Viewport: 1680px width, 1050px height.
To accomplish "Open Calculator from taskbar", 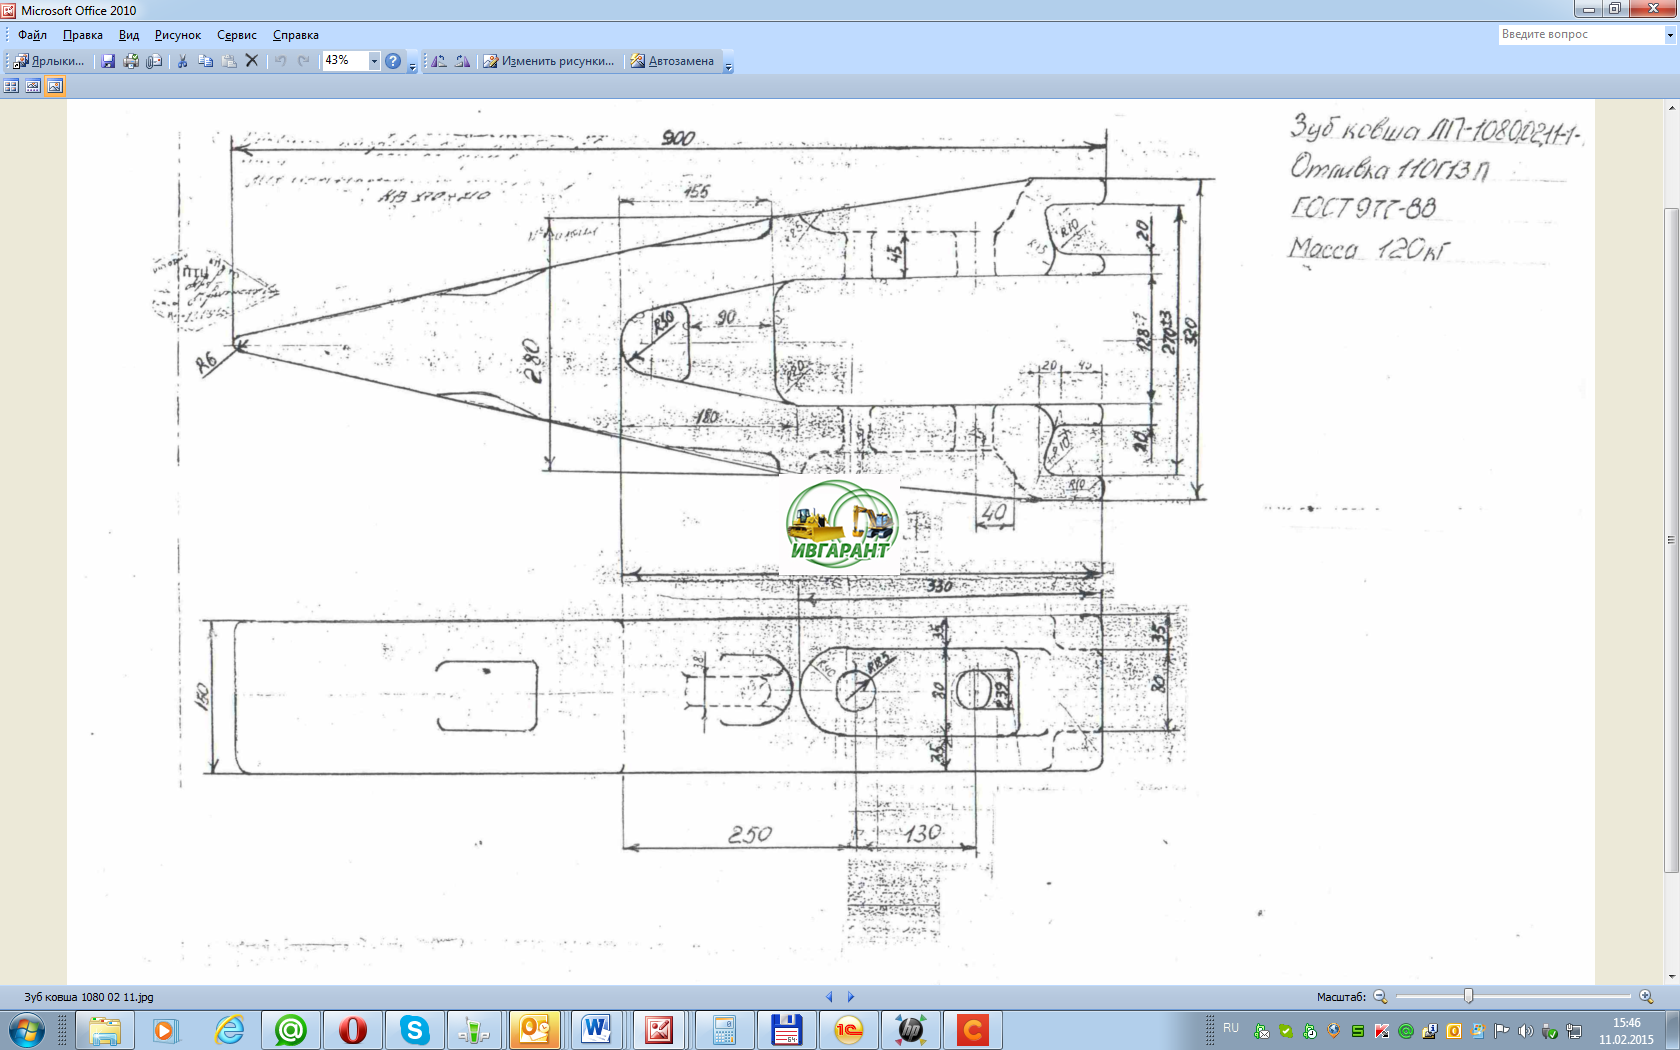I will pos(723,1030).
